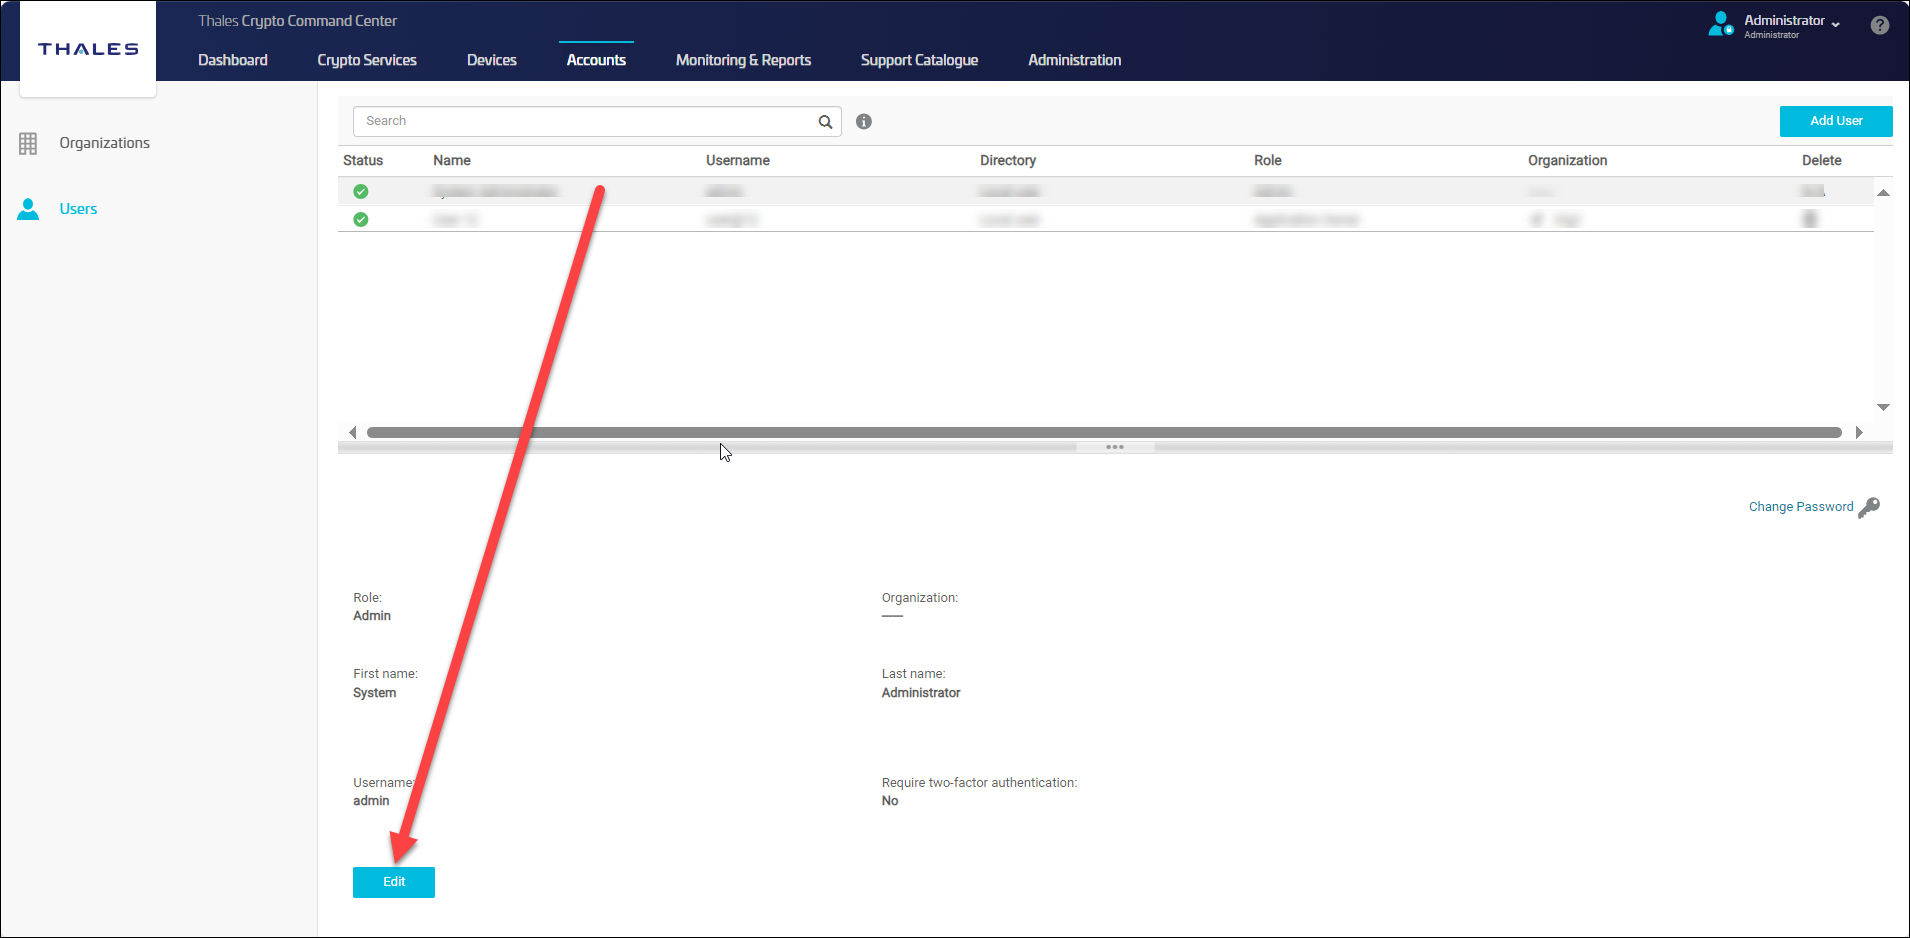This screenshot has height=938, width=1910.
Task: Click the Edit button
Action: tap(394, 882)
